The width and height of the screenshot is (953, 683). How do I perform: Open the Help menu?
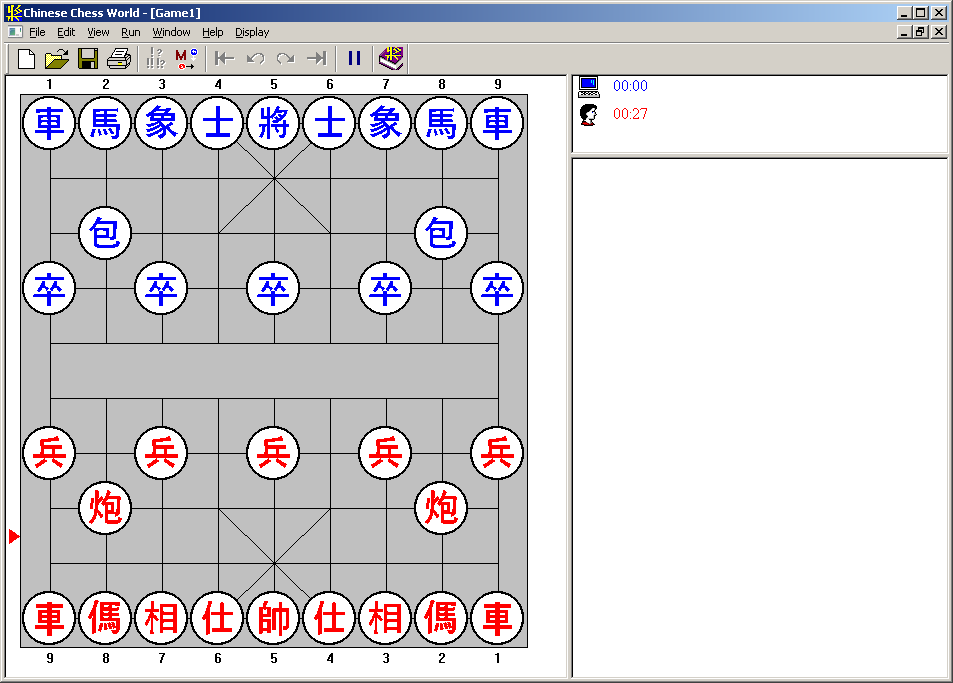click(x=213, y=32)
